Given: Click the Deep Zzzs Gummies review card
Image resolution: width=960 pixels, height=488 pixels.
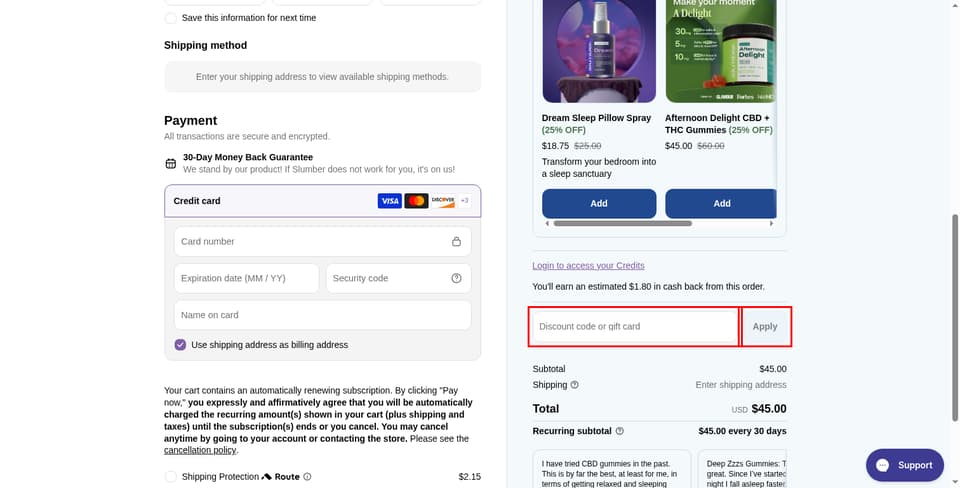Looking at the screenshot, I should (742, 469).
